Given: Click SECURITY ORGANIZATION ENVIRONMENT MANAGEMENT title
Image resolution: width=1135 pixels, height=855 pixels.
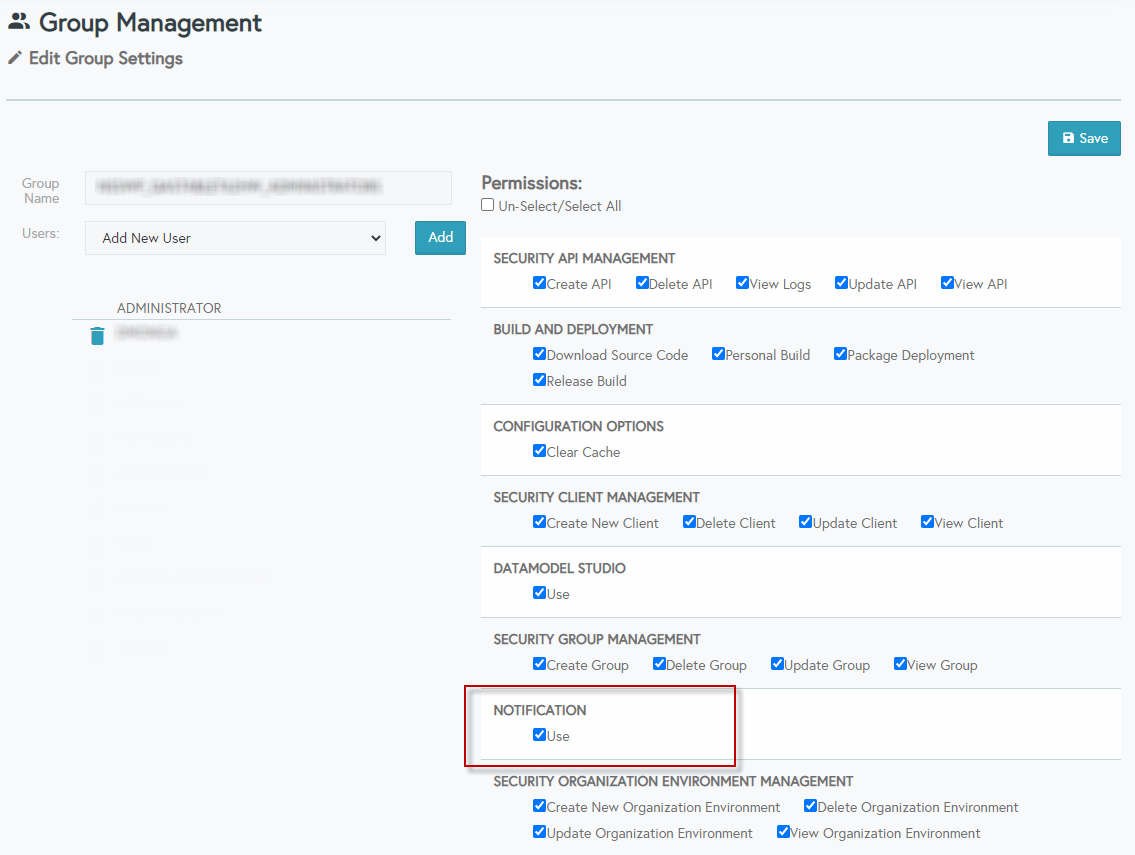Looking at the screenshot, I should pyautogui.click(x=673, y=781).
